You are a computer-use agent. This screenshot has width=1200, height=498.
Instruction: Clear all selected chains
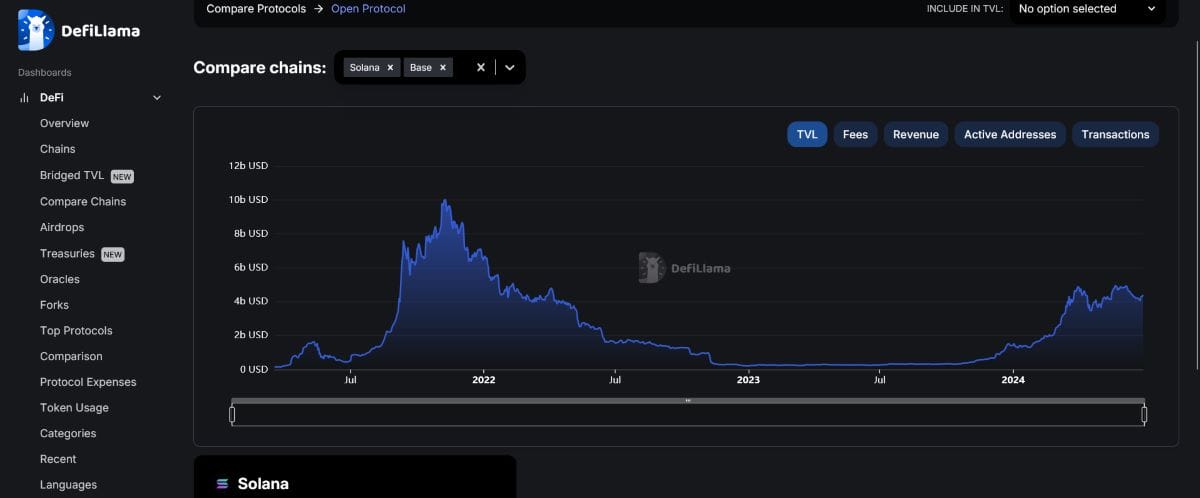[x=480, y=67]
